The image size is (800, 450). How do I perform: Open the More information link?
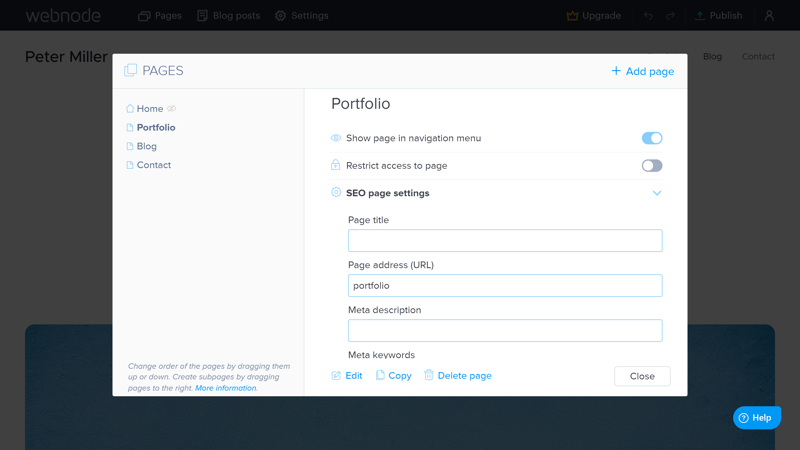pyautogui.click(x=226, y=388)
